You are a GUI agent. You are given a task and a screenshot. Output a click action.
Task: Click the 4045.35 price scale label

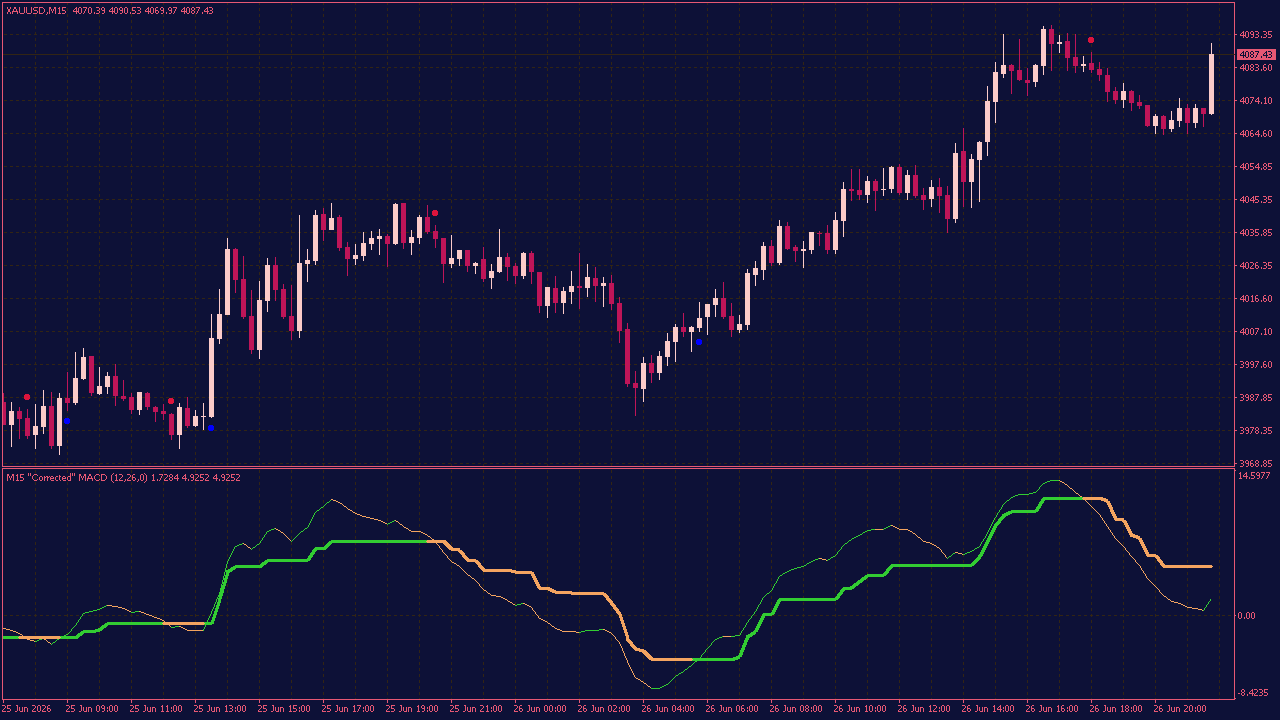(x=1255, y=199)
